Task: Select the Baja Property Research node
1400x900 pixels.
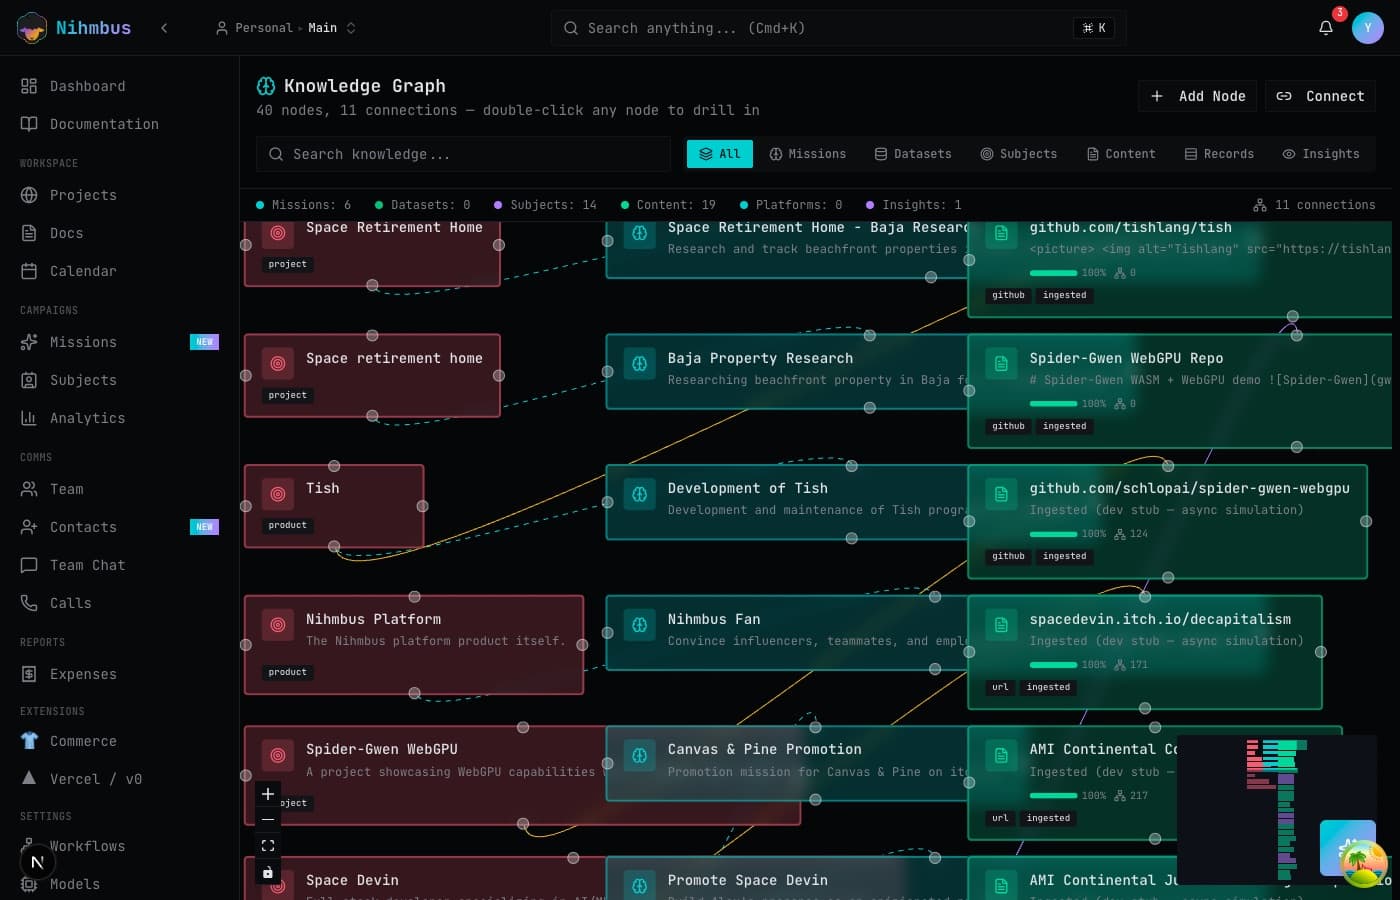Action: pos(787,372)
